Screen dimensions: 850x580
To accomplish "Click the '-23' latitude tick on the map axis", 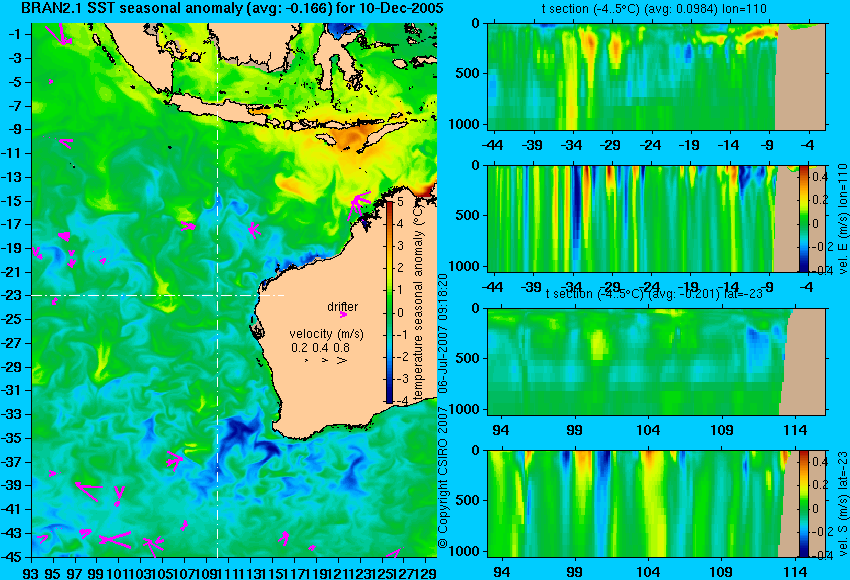I will tap(13, 295).
